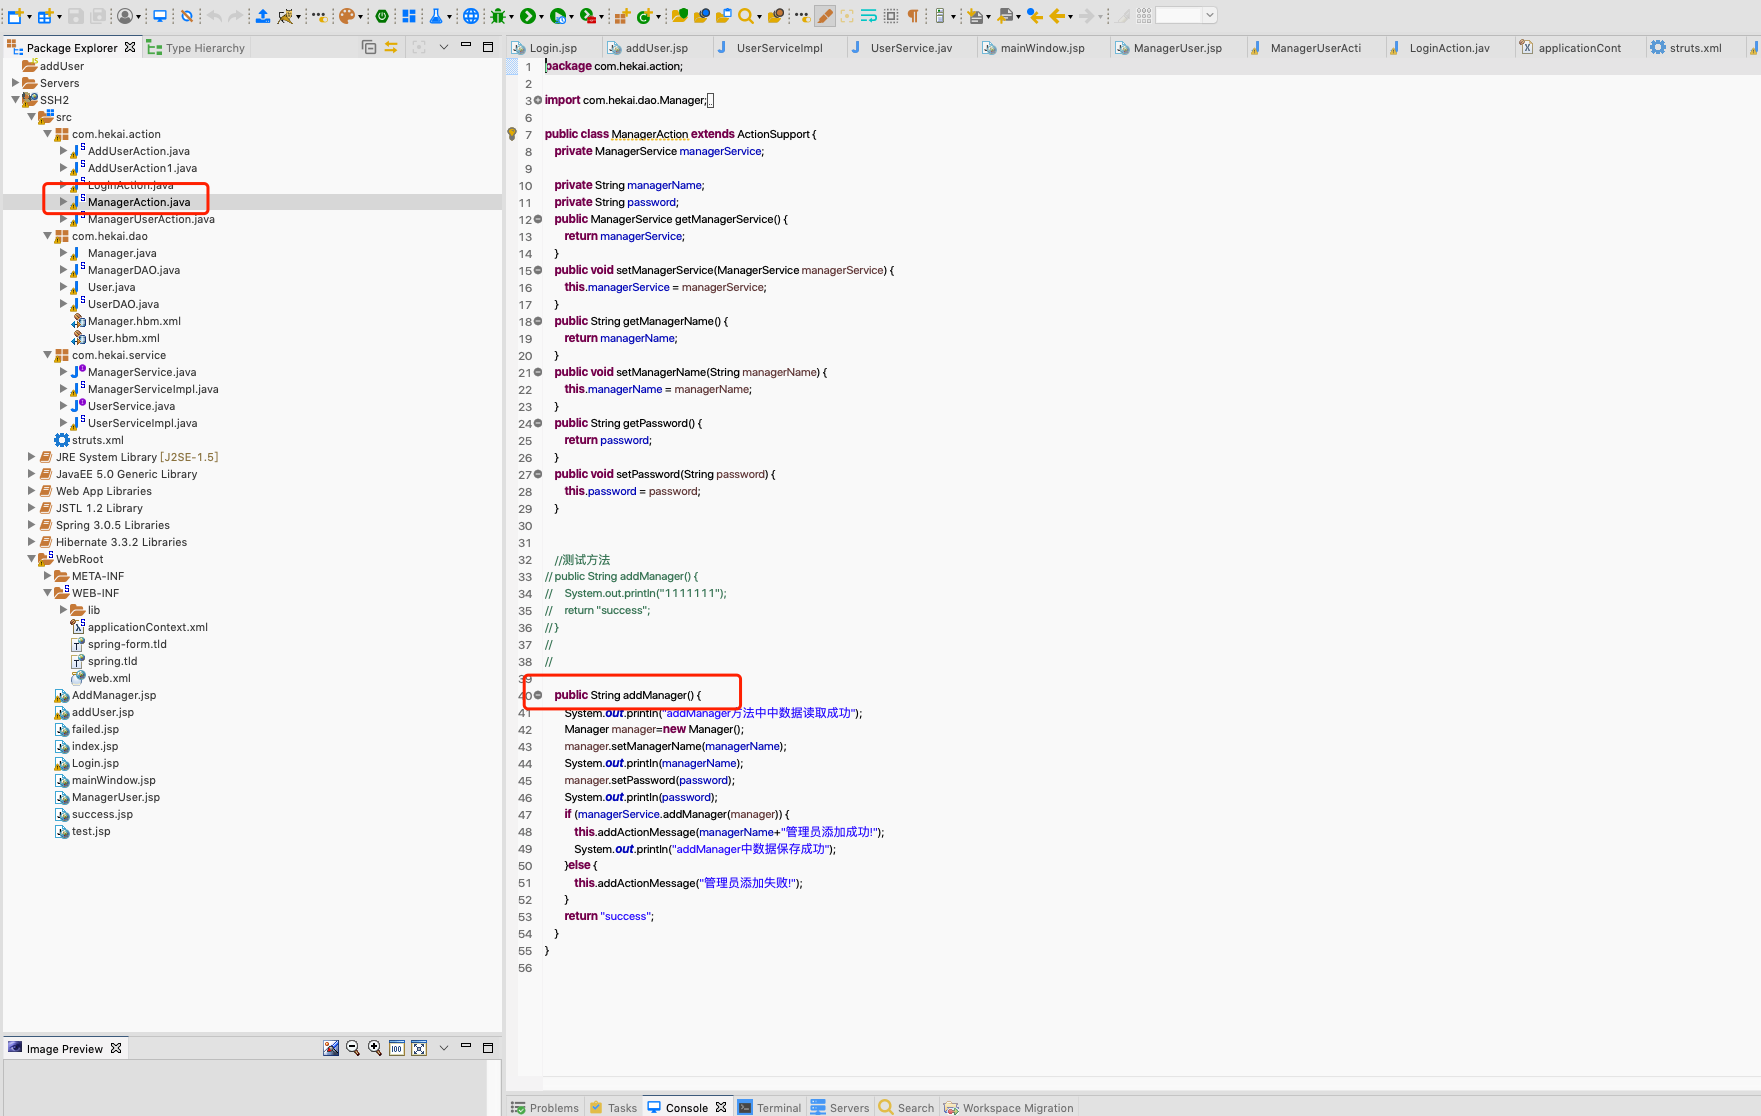Image resolution: width=1761 pixels, height=1116 pixels.
Task: Switch to the Type Hierarchy tab
Action: click(x=196, y=48)
